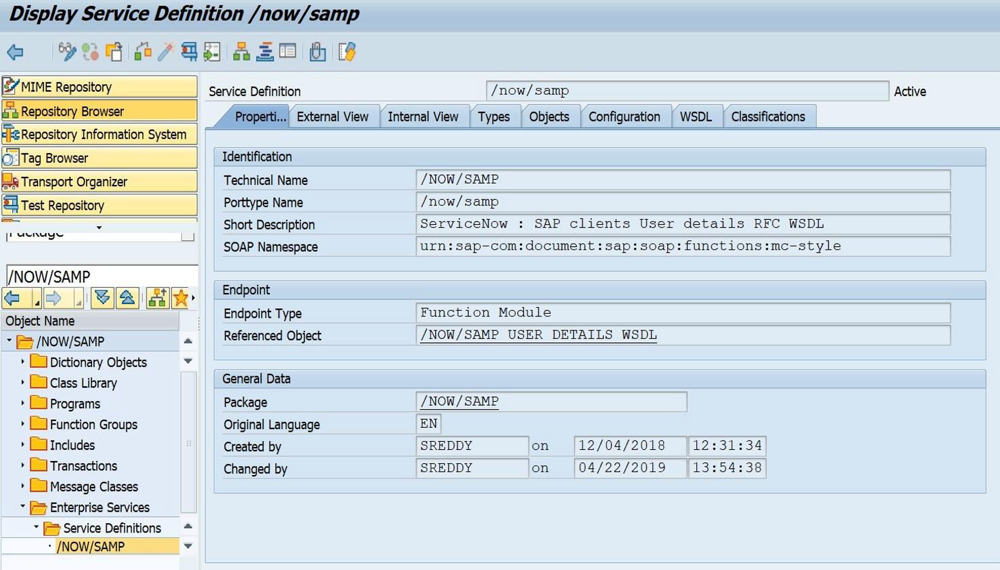
Task: Click the Check syntax icon with green boxes
Action: (143, 52)
